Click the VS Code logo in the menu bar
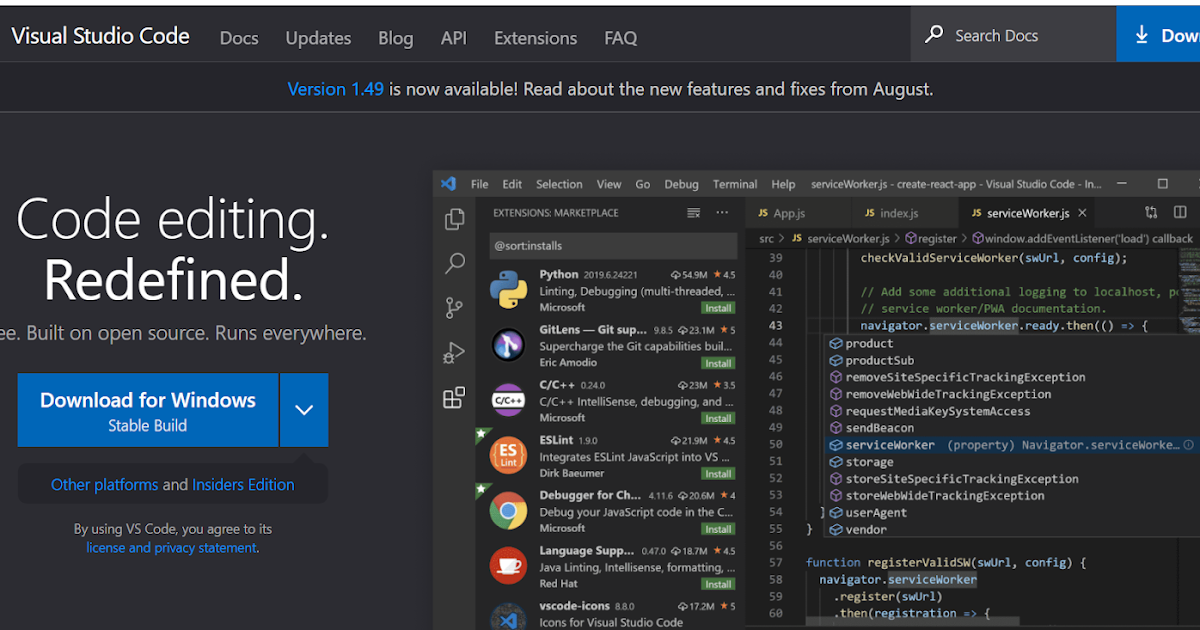 pos(448,184)
